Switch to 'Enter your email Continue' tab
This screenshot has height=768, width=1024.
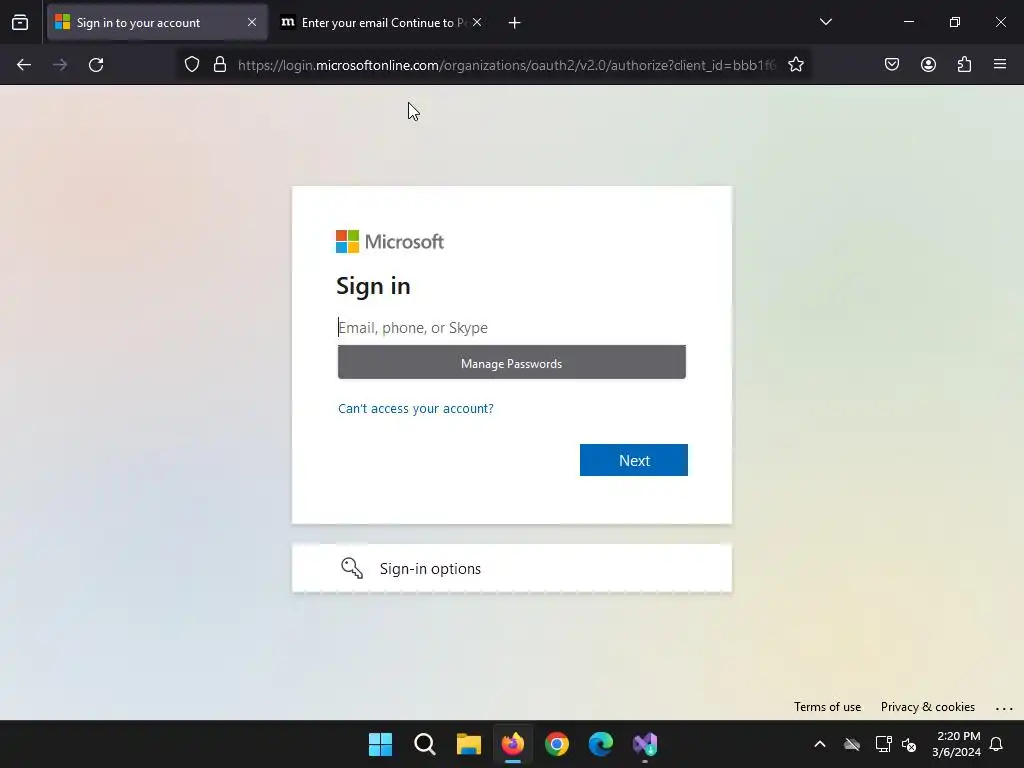(381, 23)
